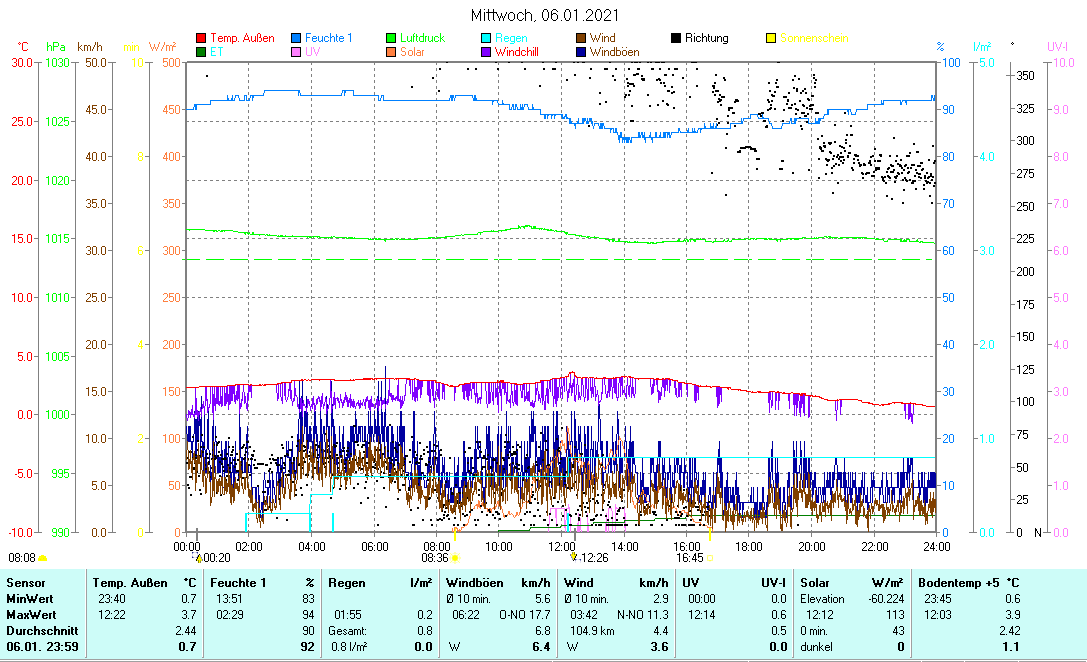
Task: Click the red Temp. Außen legend square
Action: point(201,39)
